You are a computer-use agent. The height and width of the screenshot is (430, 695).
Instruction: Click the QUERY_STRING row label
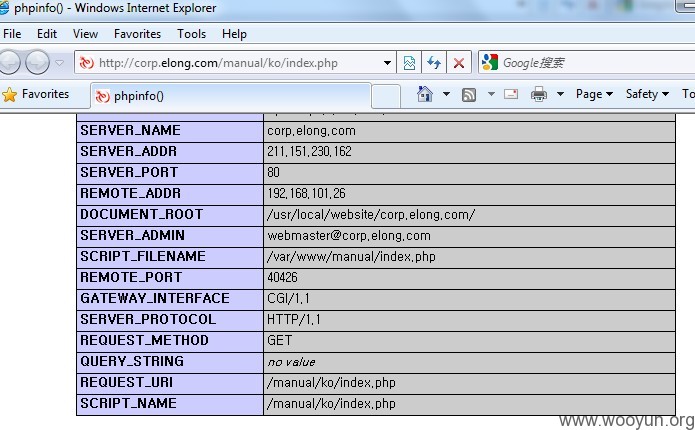(132, 361)
